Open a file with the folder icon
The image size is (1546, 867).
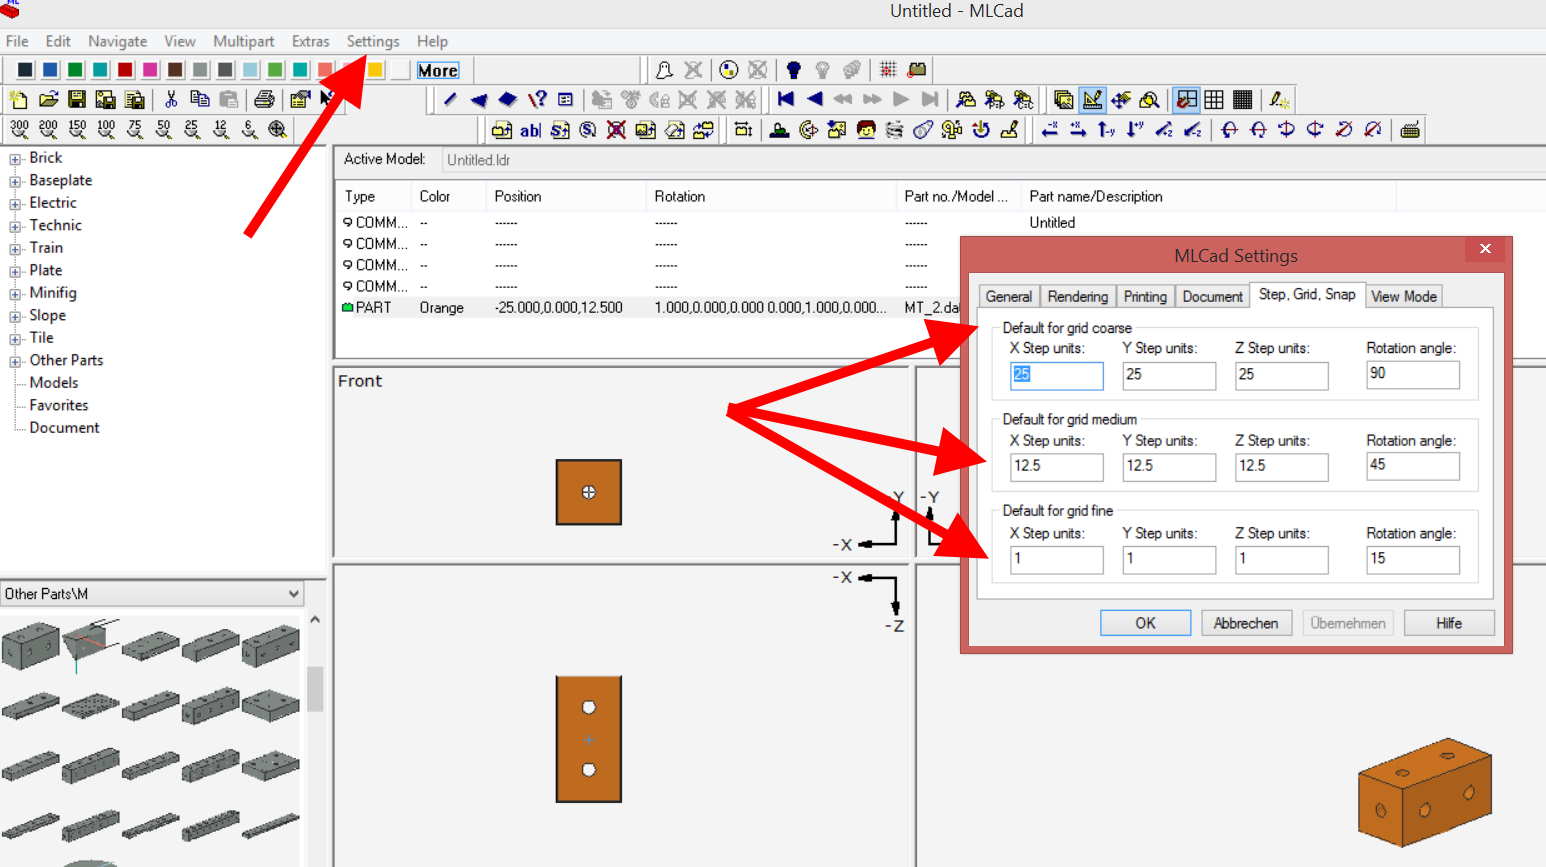point(48,100)
